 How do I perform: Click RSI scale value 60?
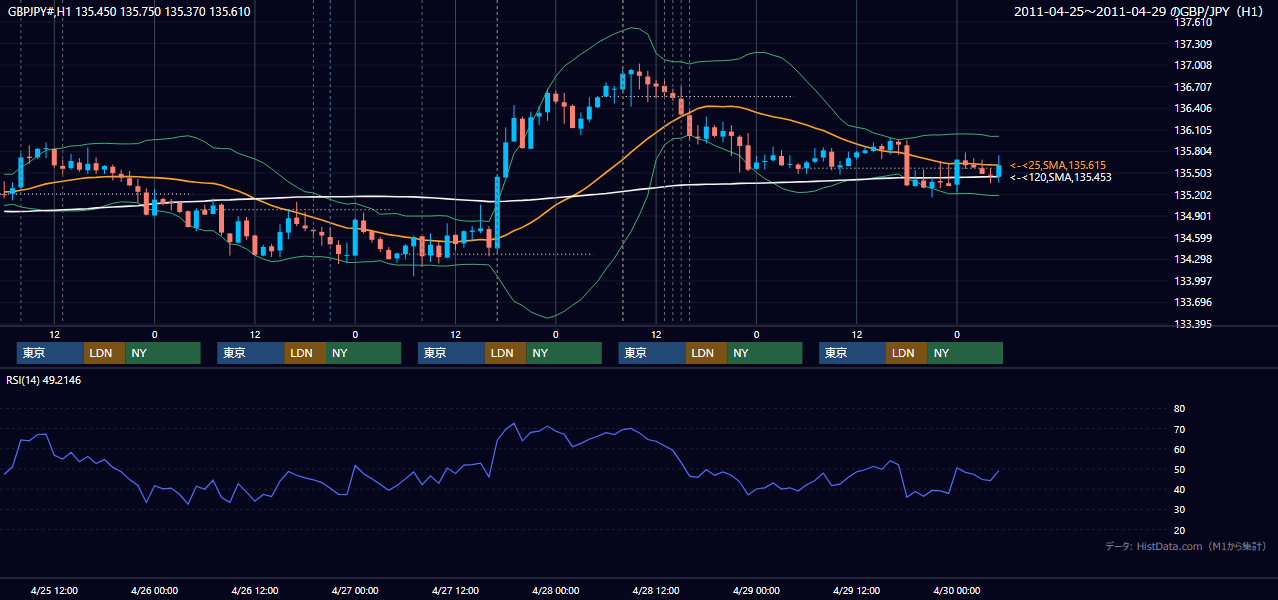point(1180,449)
